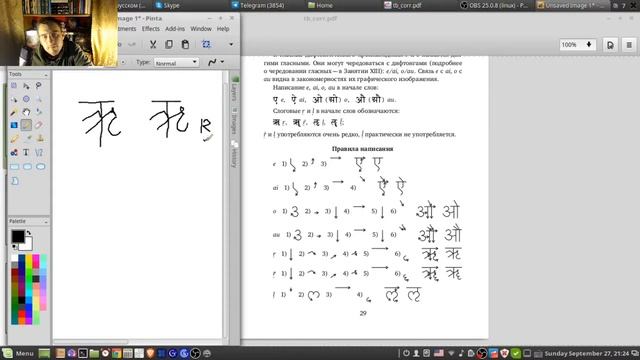Select the Recolor tool
The image size is (640, 360).
14,153
